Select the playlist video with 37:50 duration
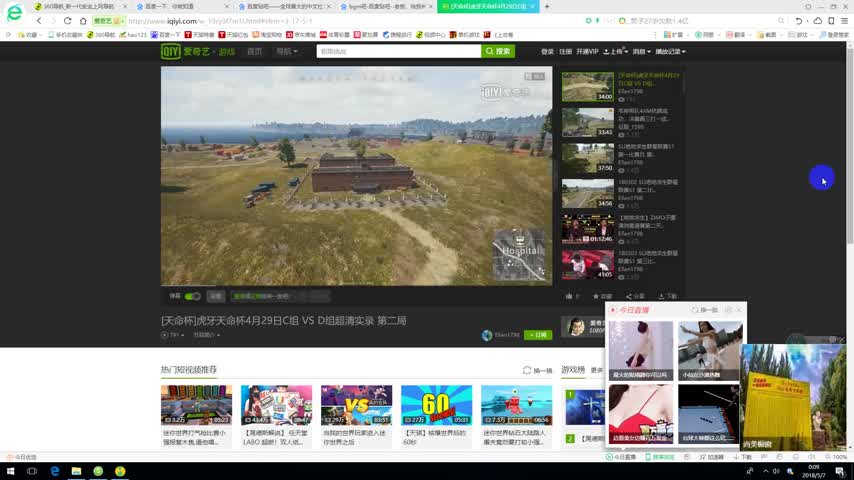 pos(588,158)
